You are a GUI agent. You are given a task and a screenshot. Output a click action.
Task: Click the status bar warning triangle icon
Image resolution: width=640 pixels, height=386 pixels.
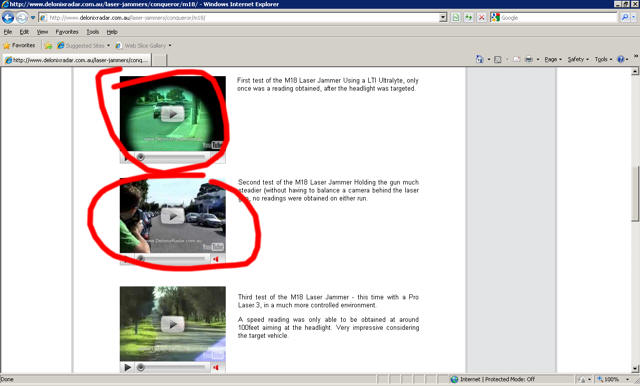point(582,379)
